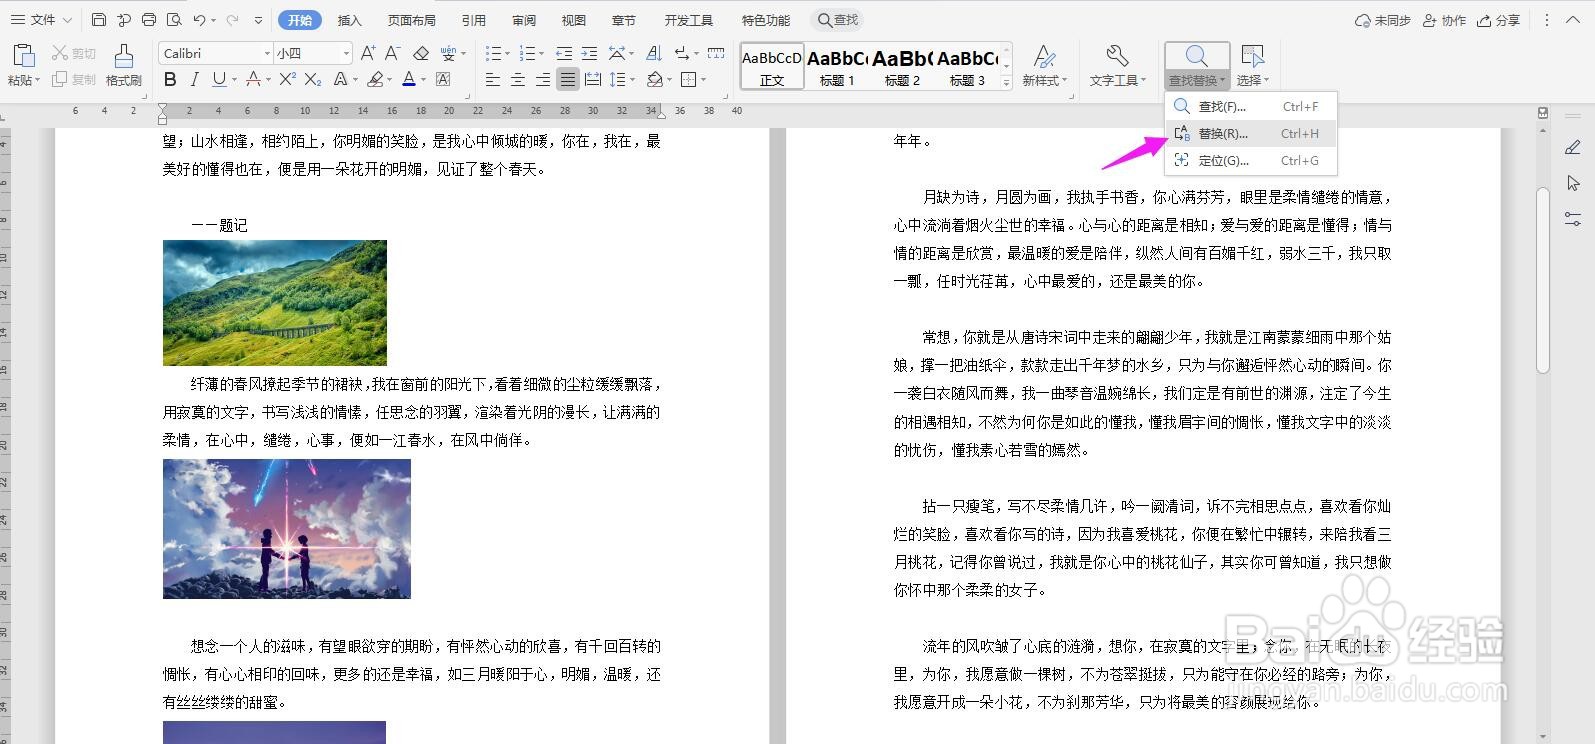Click the Sort A-Z icon
Viewport: 1595px width, 744px height.
click(x=654, y=53)
